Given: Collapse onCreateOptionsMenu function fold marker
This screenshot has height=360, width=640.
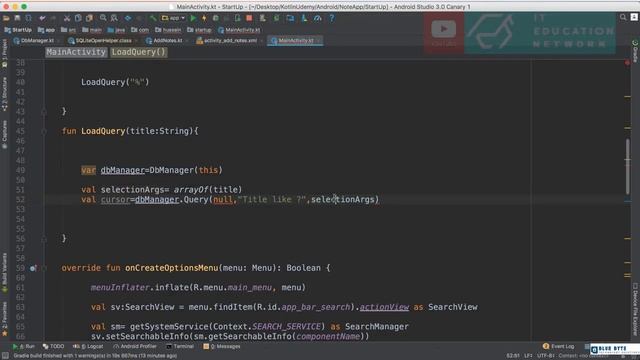Looking at the screenshot, I should 44,268.
